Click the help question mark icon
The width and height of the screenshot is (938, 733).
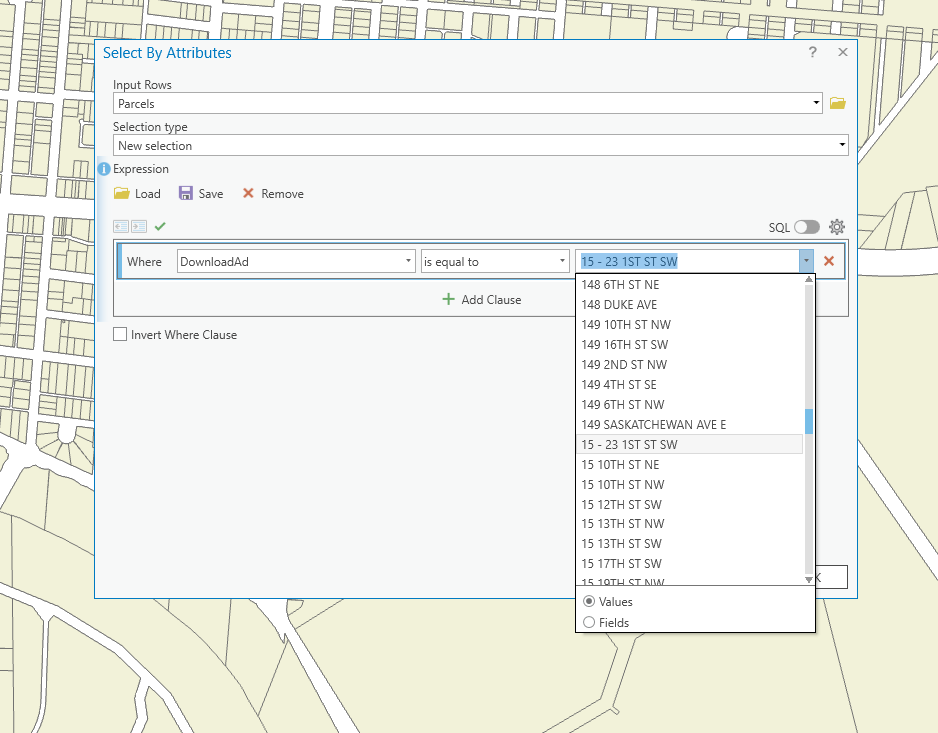[x=812, y=52]
